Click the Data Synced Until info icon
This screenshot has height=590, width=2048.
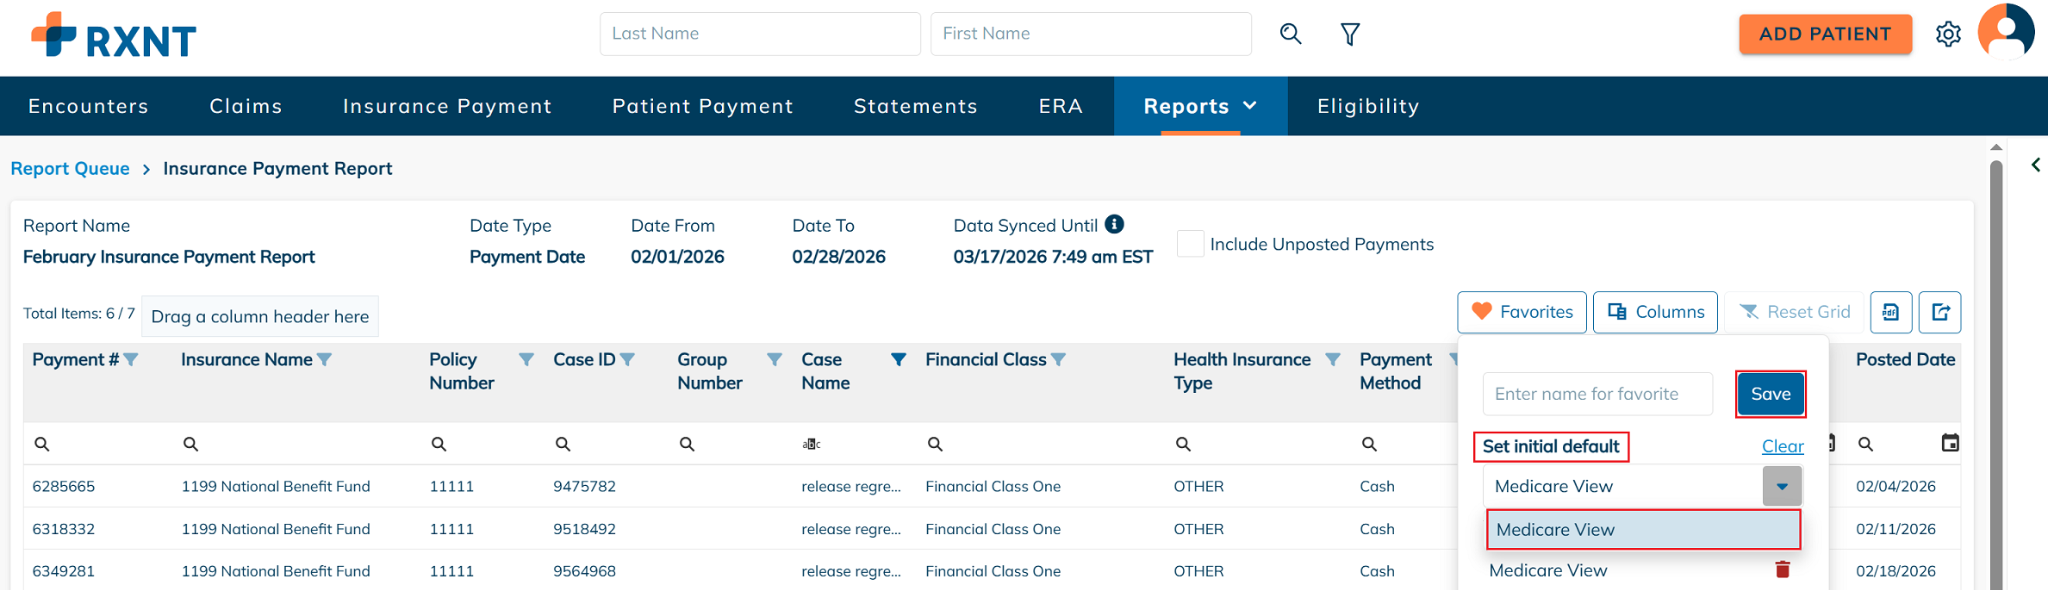coord(1115,224)
